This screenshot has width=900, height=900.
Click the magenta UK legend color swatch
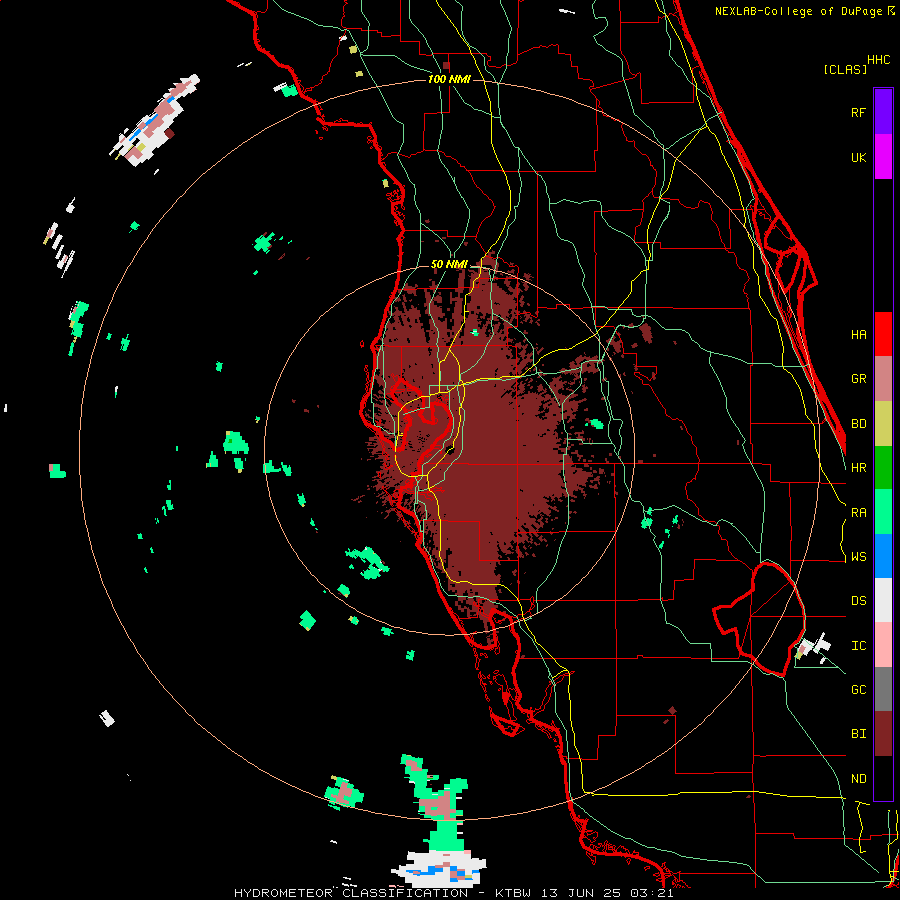coord(883,157)
